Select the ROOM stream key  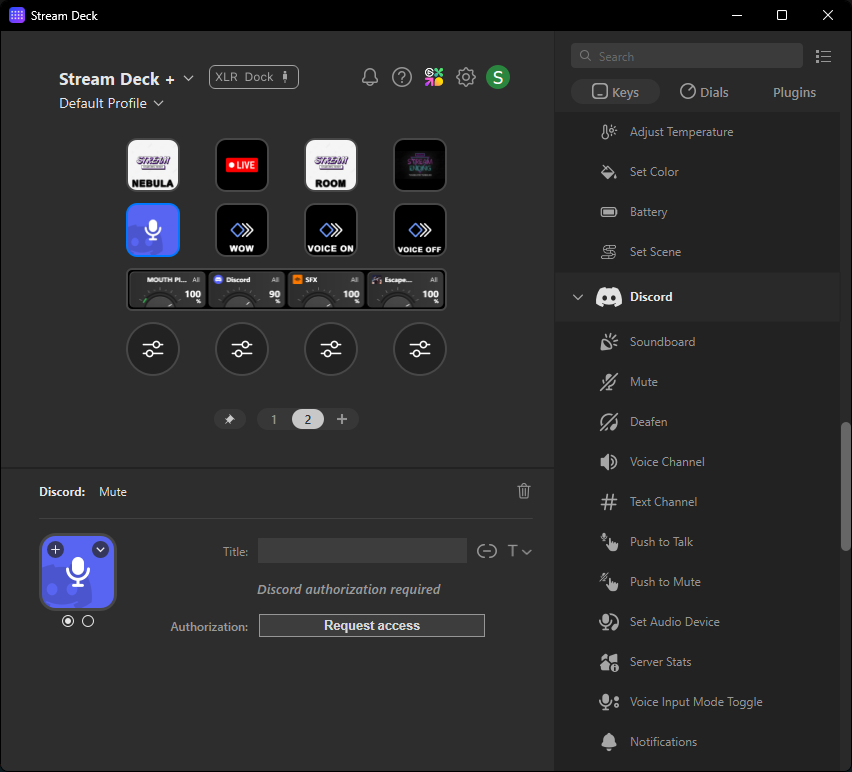coord(331,165)
